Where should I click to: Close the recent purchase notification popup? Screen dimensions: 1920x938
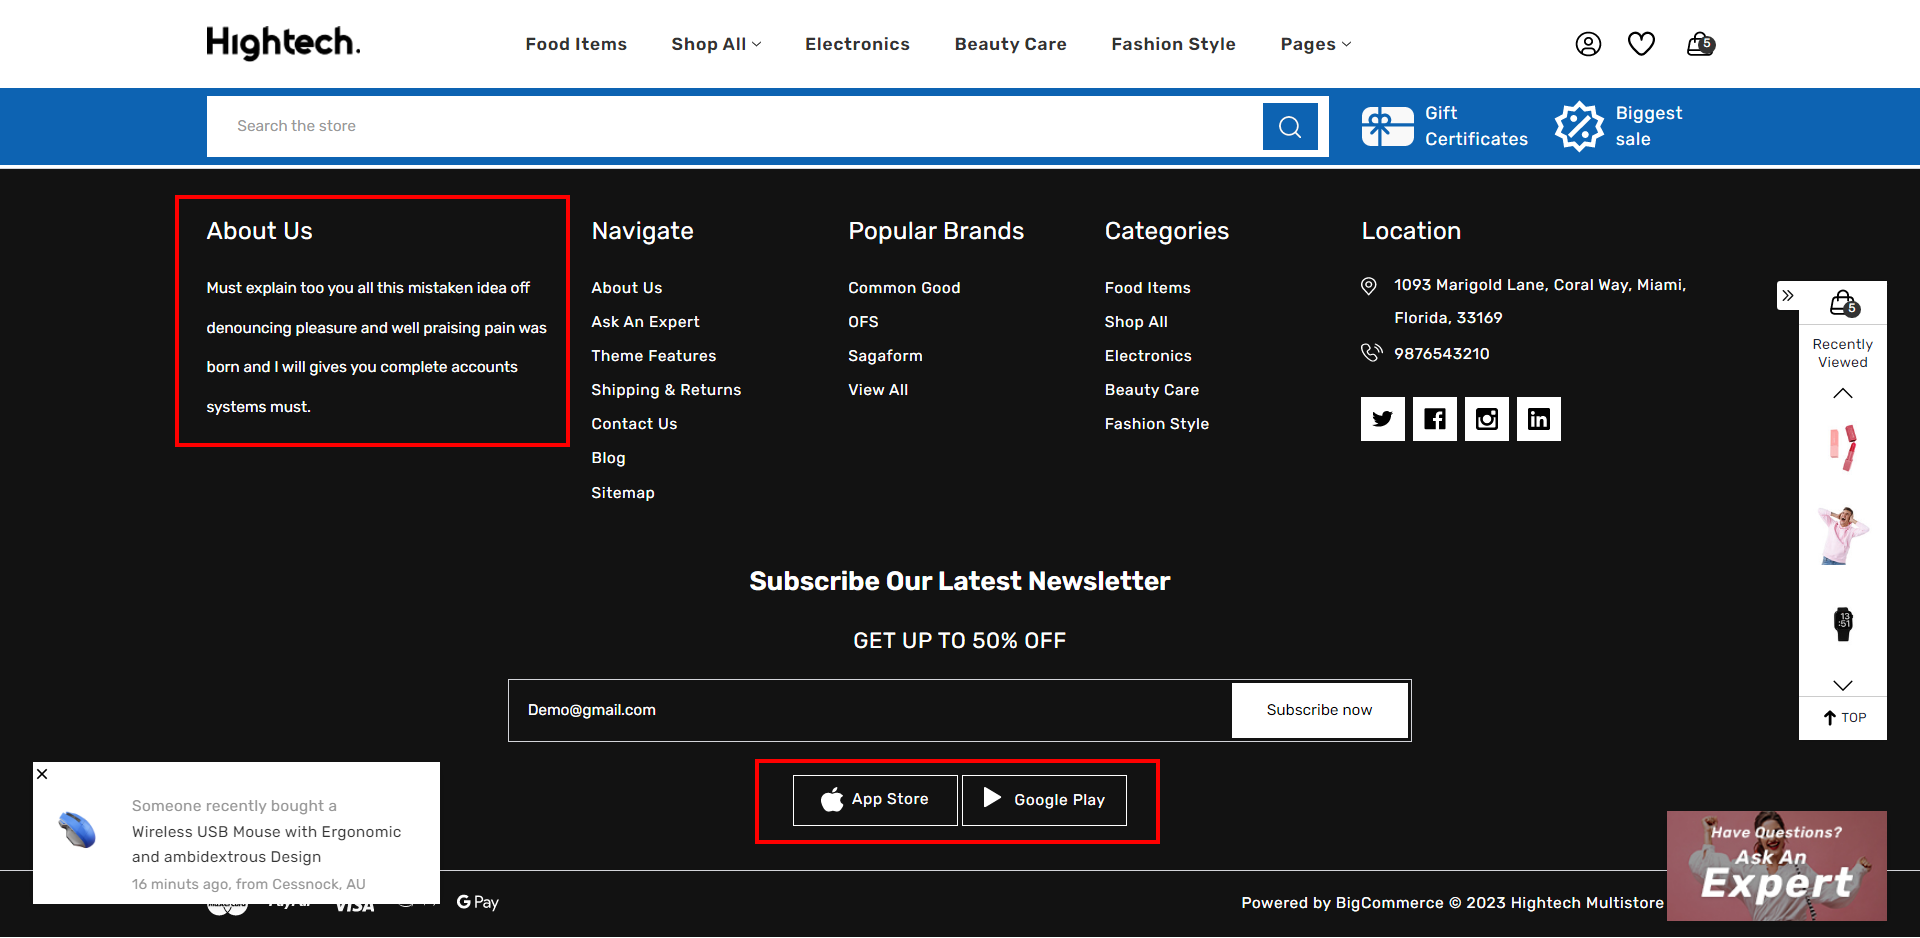[x=42, y=774]
